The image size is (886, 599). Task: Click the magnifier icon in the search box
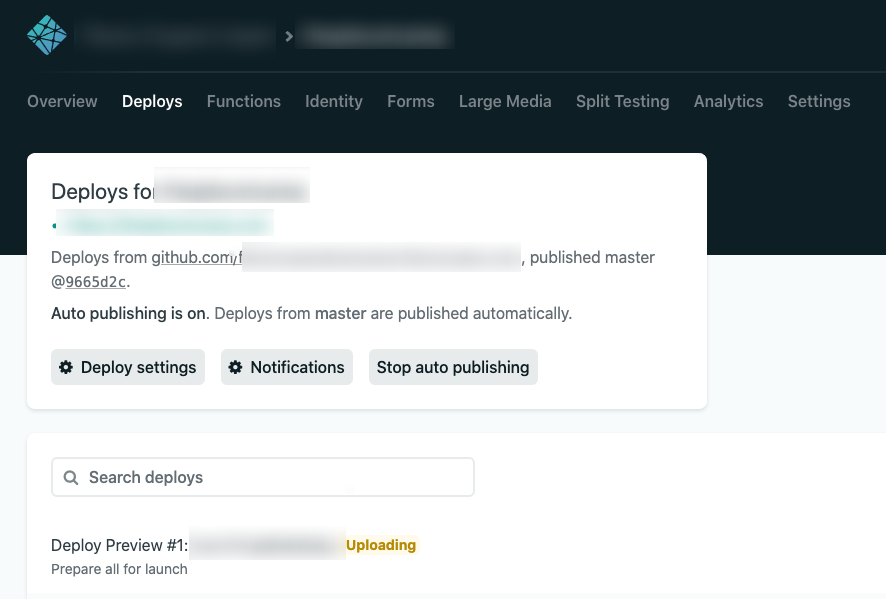[71, 478]
